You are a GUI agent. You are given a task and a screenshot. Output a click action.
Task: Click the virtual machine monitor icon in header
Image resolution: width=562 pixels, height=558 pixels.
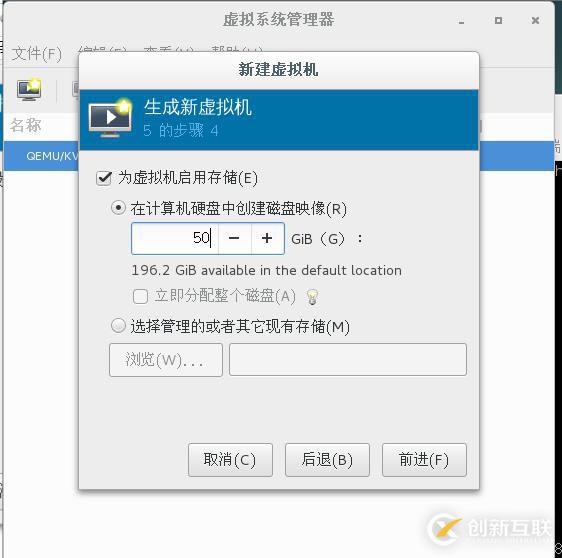(x=110, y=119)
